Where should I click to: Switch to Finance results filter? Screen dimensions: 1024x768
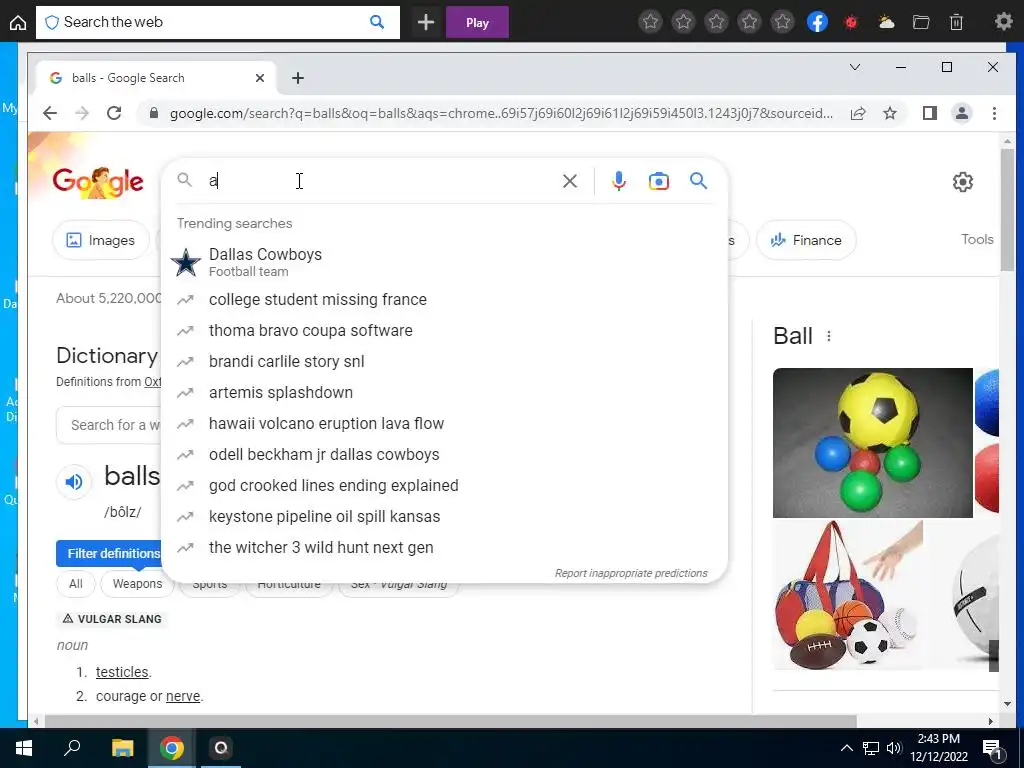coord(806,240)
